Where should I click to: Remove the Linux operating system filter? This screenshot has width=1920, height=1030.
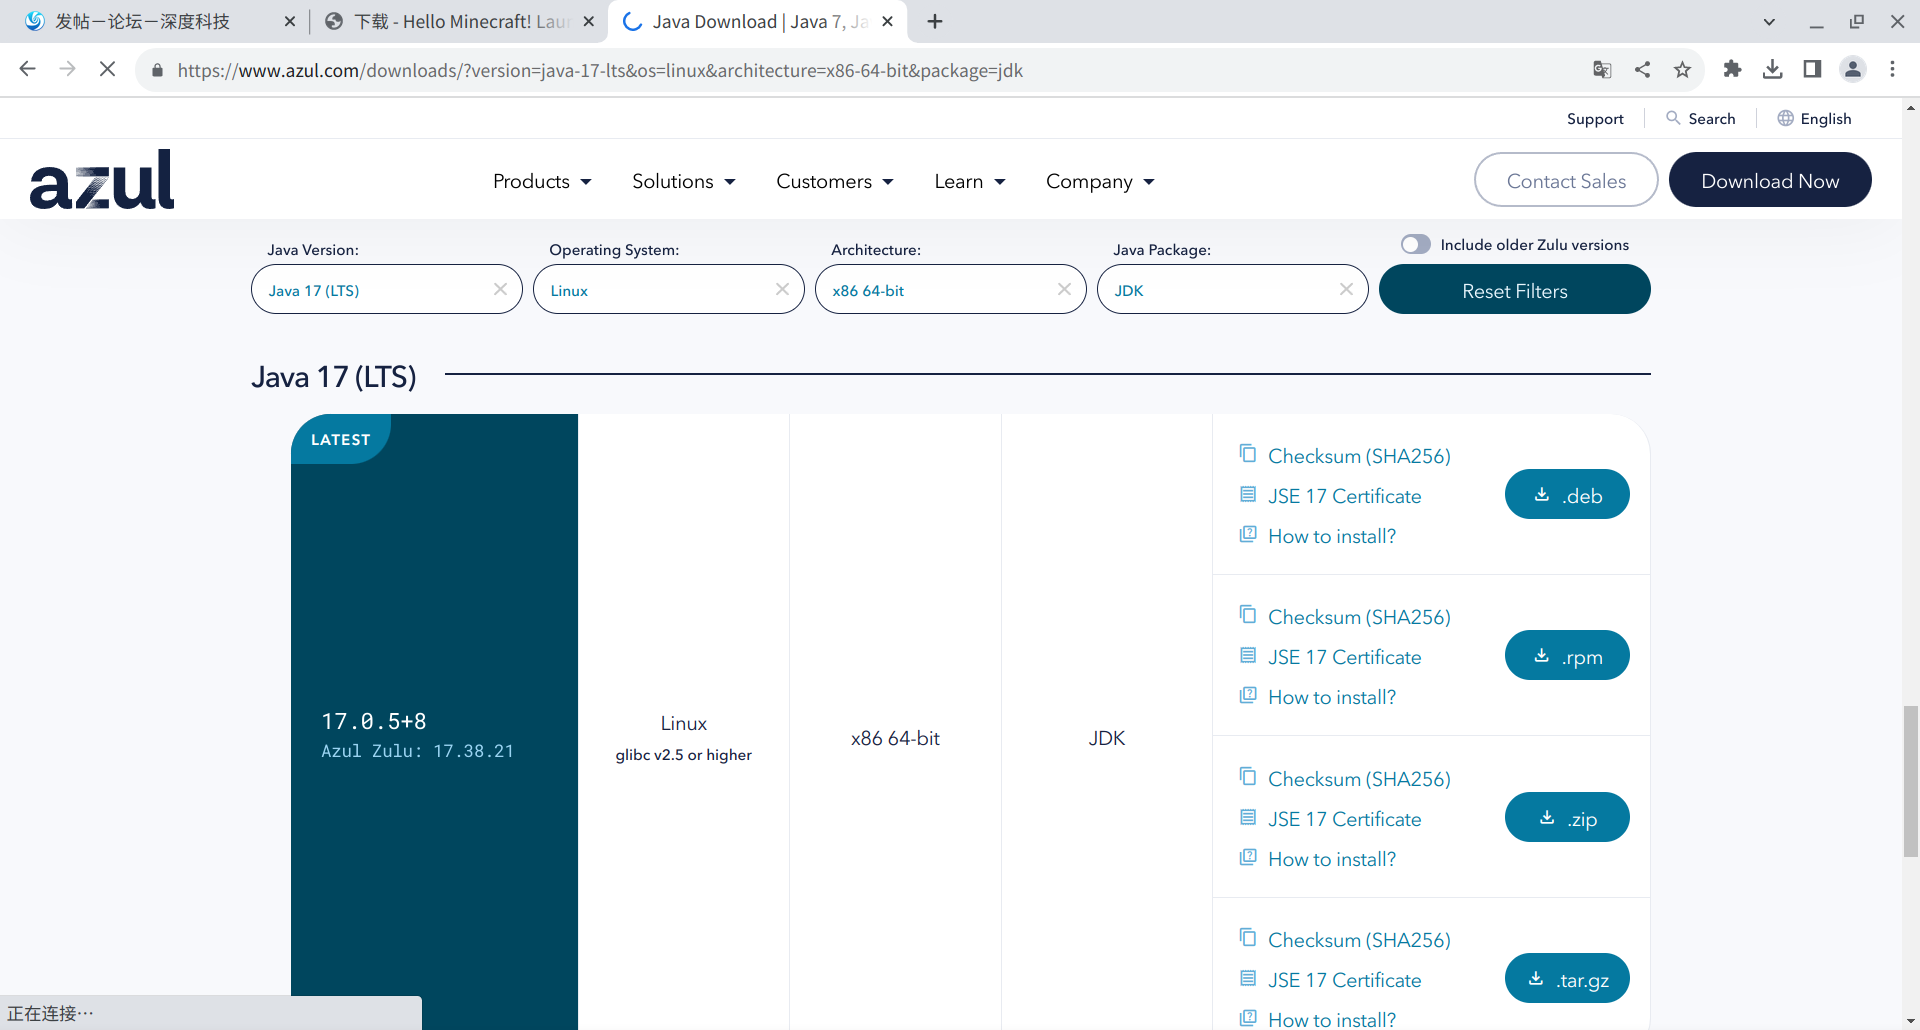pyautogui.click(x=782, y=290)
